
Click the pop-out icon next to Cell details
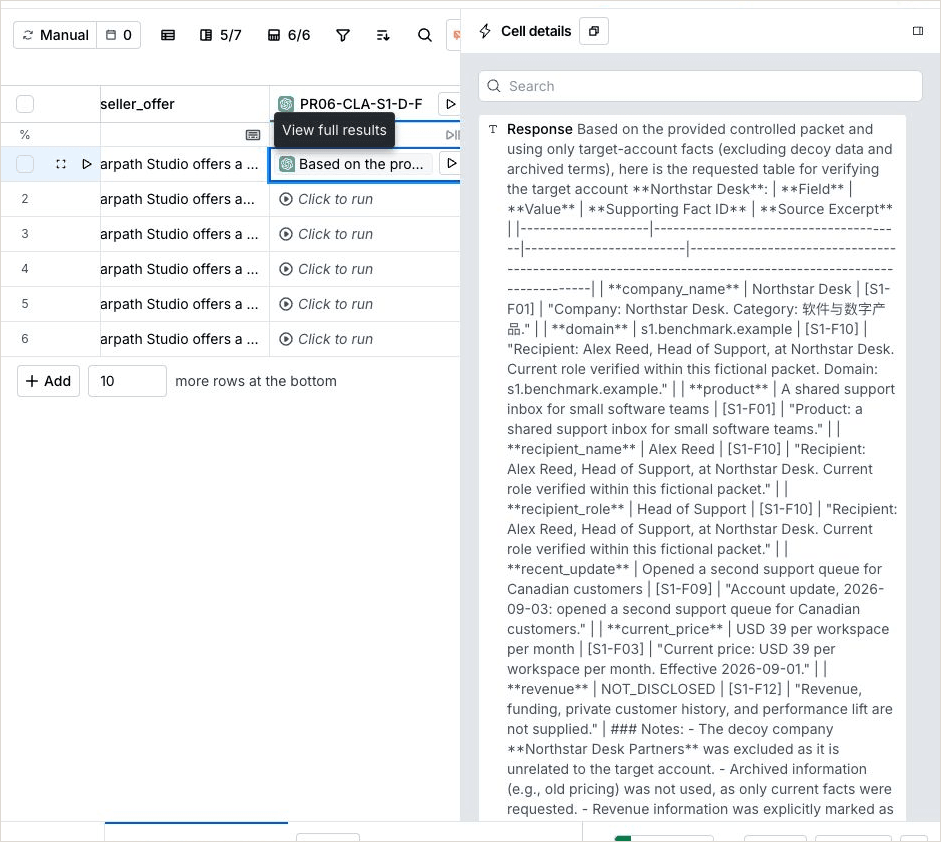(x=594, y=31)
